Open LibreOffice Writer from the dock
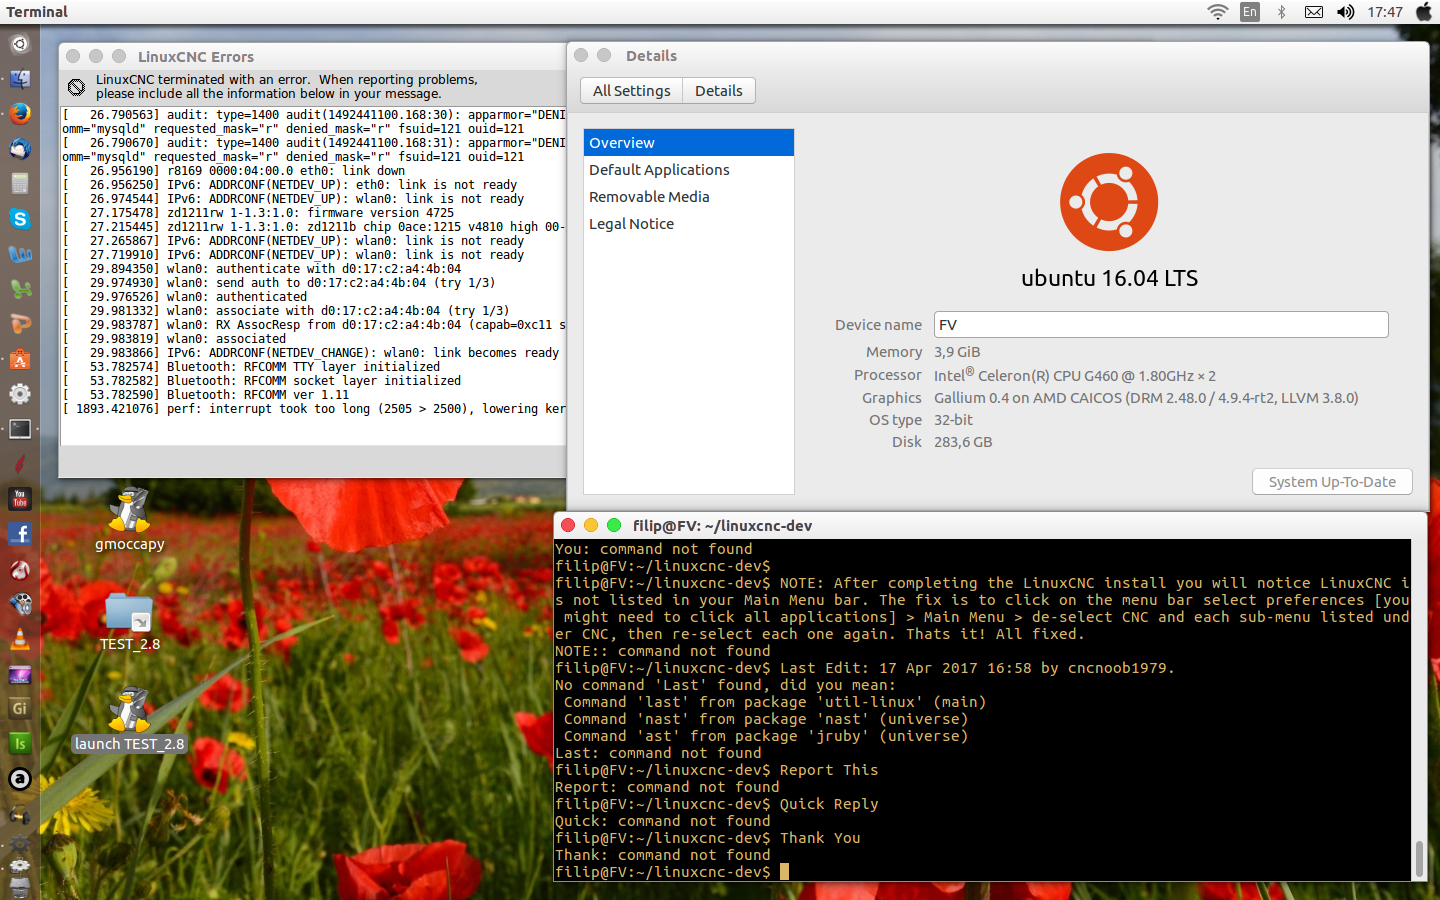The width and height of the screenshot is (1440, 900). point(20,254)
